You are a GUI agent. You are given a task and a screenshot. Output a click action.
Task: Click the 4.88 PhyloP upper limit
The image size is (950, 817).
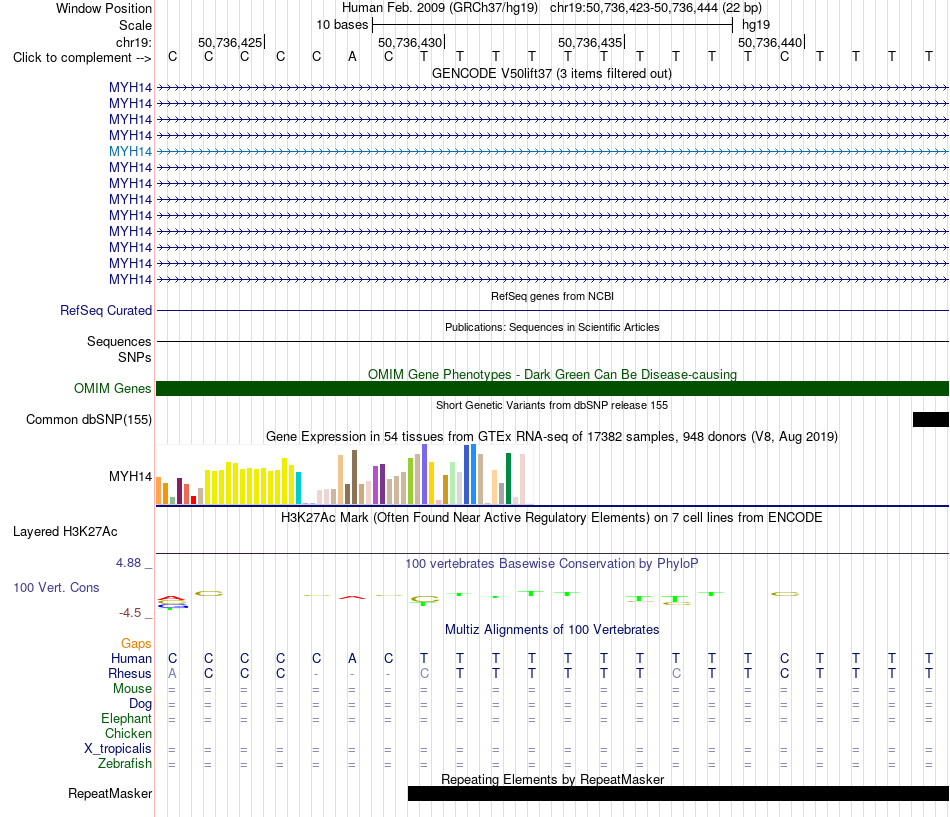pyautogui.click(x=128, y=563)
